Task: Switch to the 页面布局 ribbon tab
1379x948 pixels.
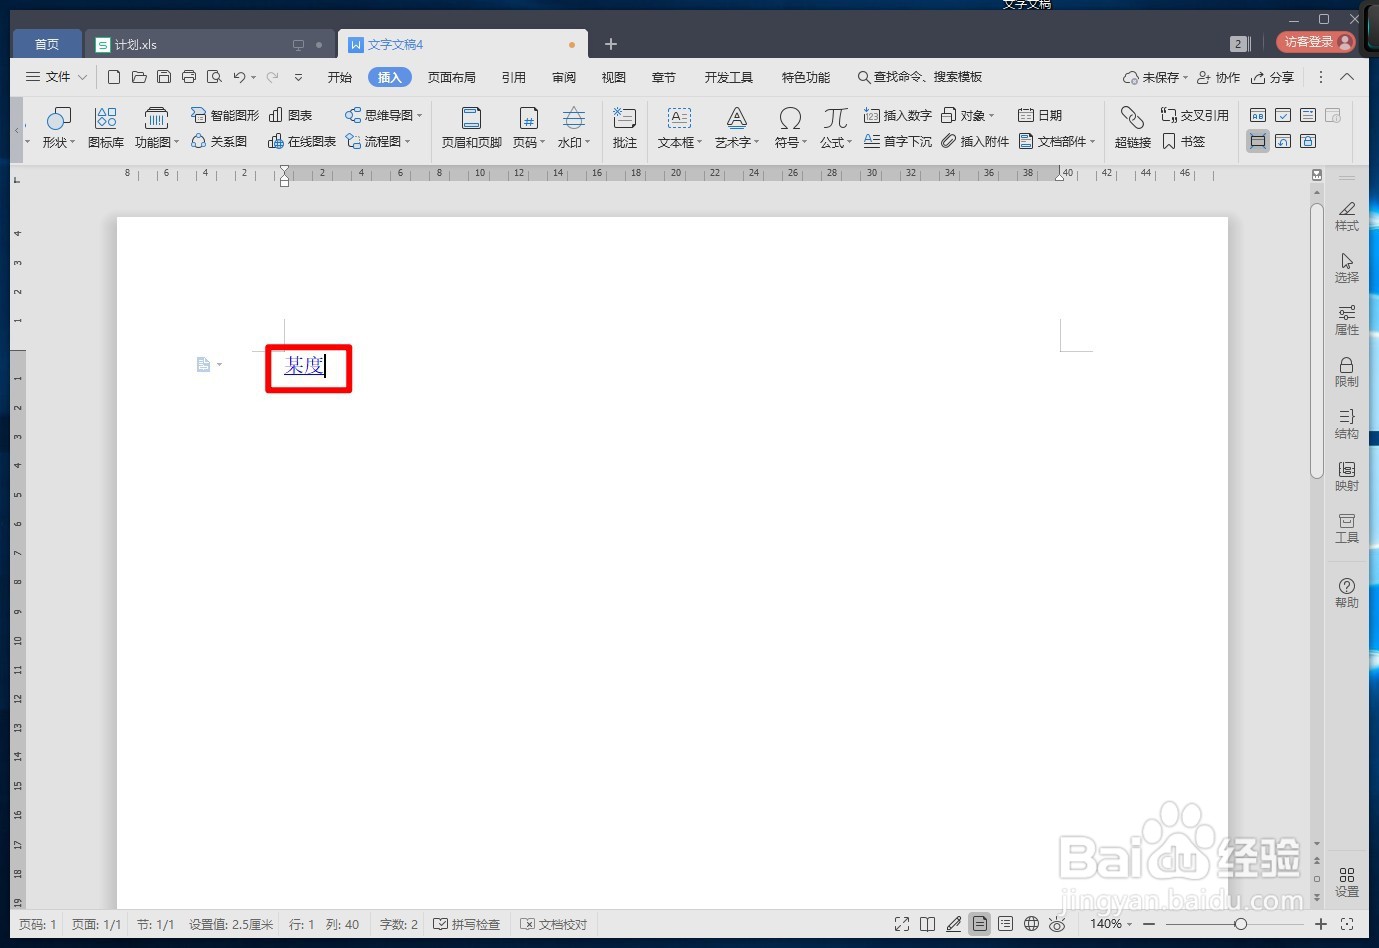Action: [x=452, y=77]
